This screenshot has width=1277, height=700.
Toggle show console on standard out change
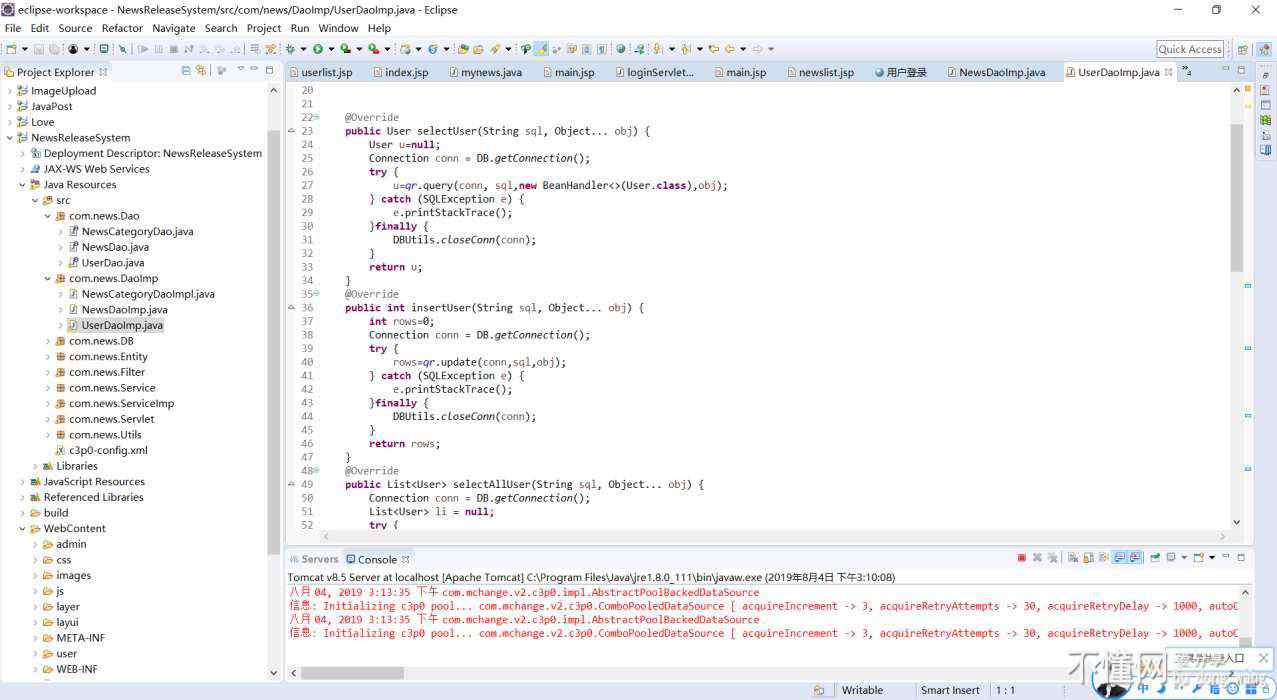pyautogui.click(x=1120, y=558)
